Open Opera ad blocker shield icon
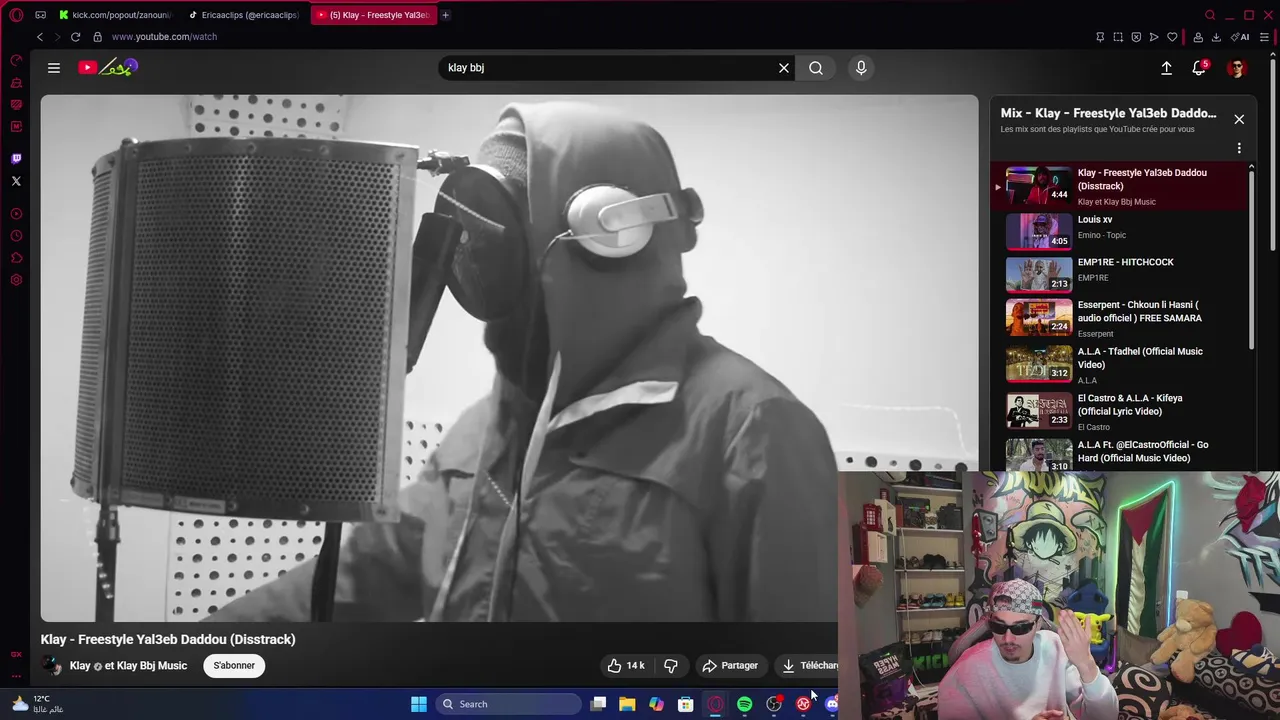 (1136, 37)
